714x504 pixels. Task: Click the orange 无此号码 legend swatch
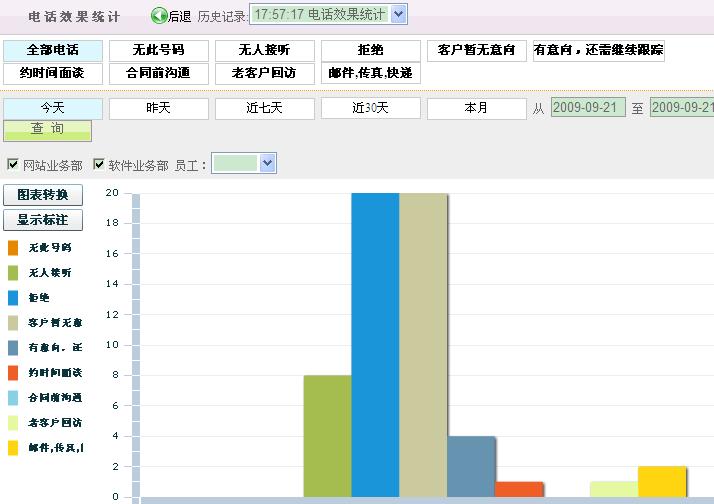13,247
